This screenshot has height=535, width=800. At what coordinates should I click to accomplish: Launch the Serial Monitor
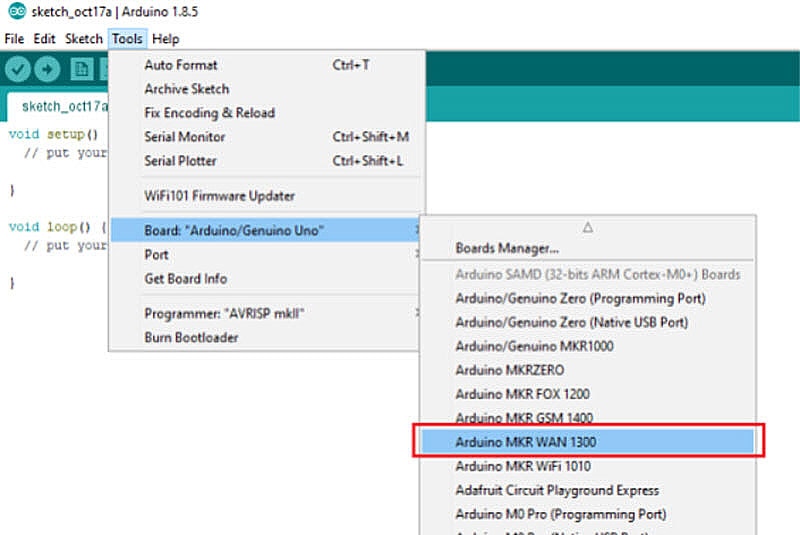click(185, 137)
